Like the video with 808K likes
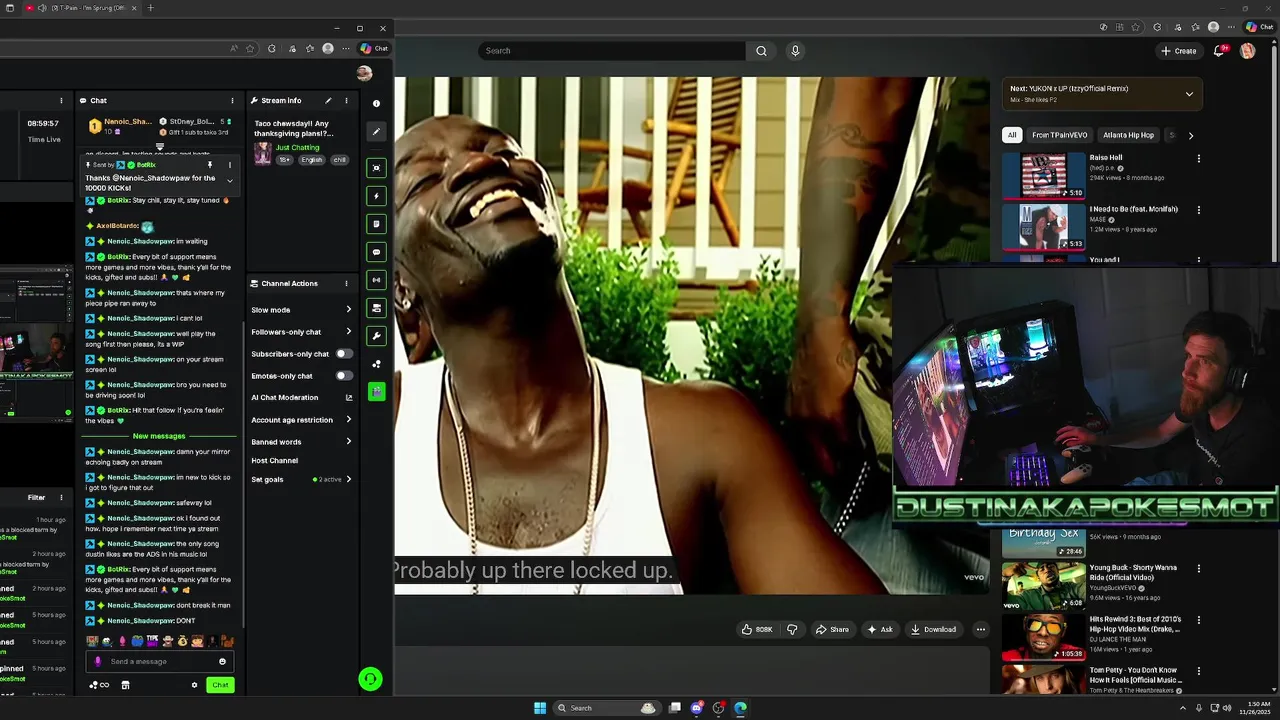 coord(758,629)
